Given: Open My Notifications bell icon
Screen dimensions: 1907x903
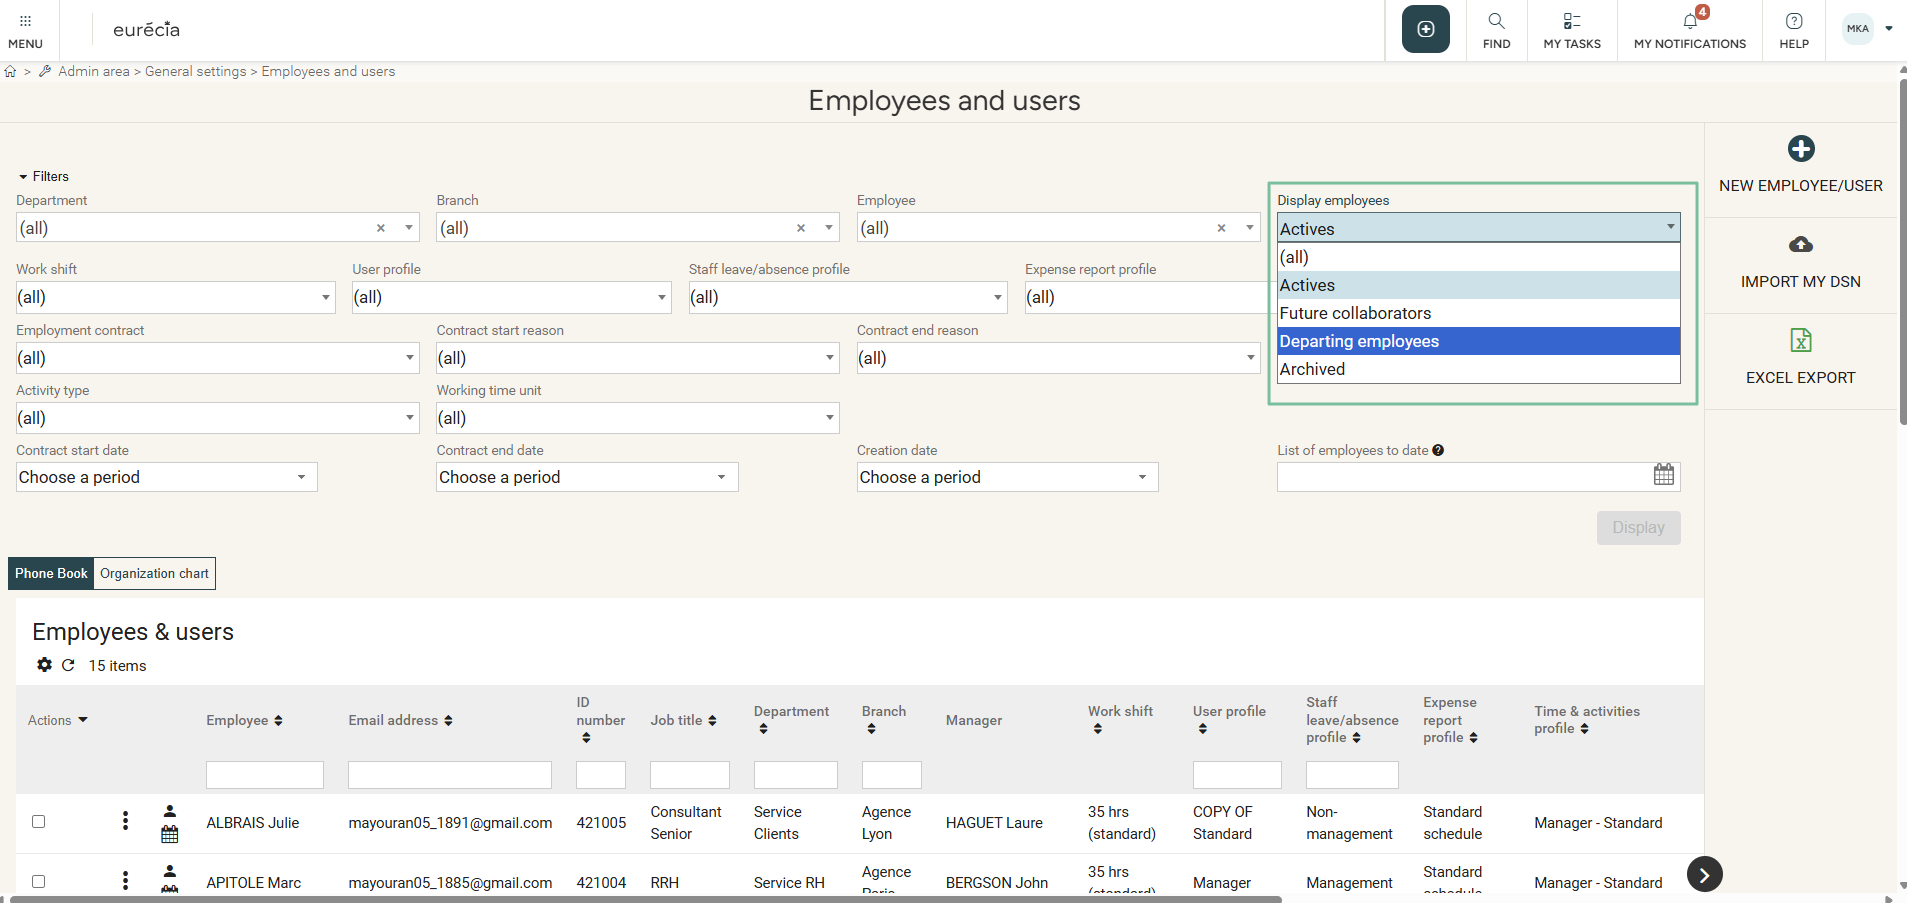Looking at the screenshot, I should (1689, 21).
